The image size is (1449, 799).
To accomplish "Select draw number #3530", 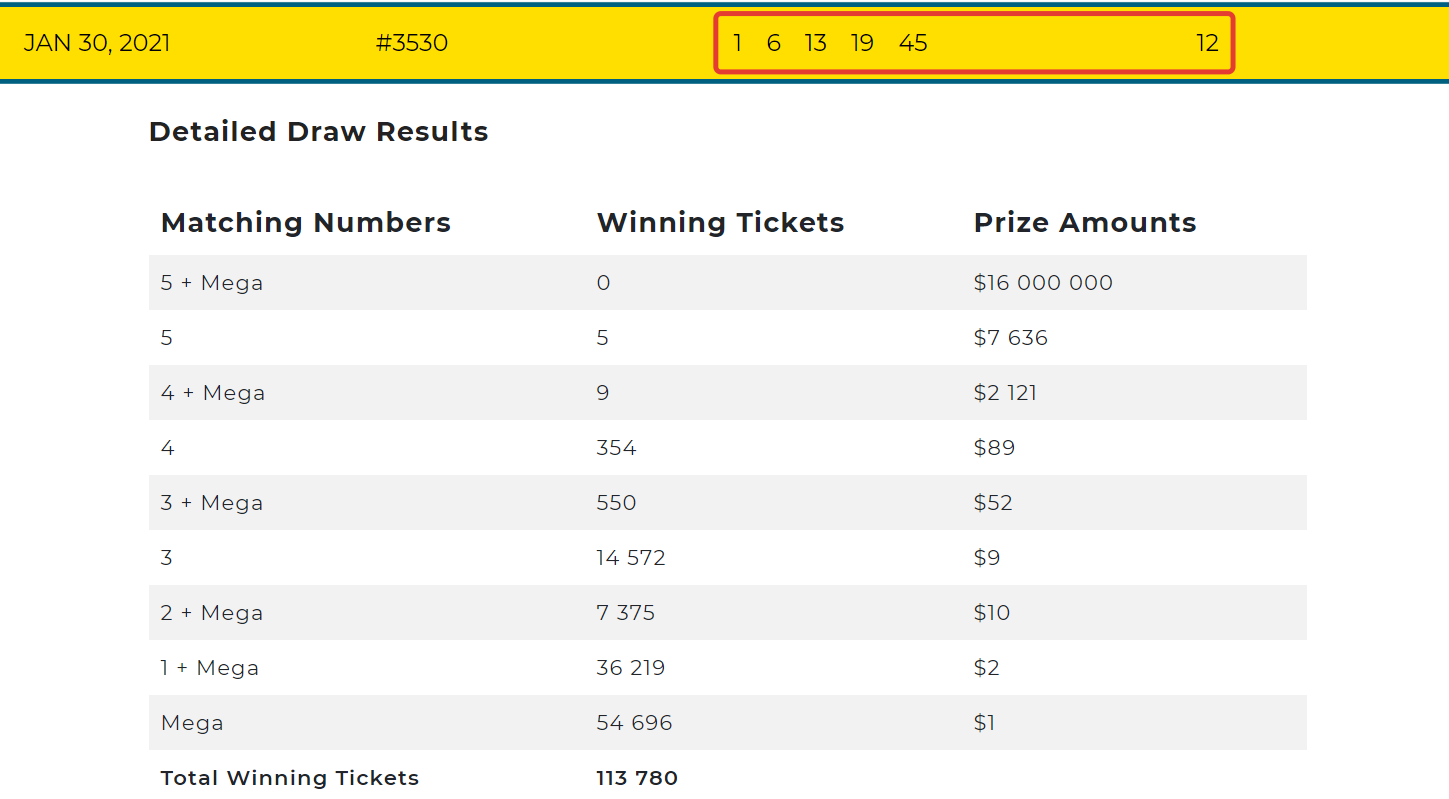I will [412, 43].
